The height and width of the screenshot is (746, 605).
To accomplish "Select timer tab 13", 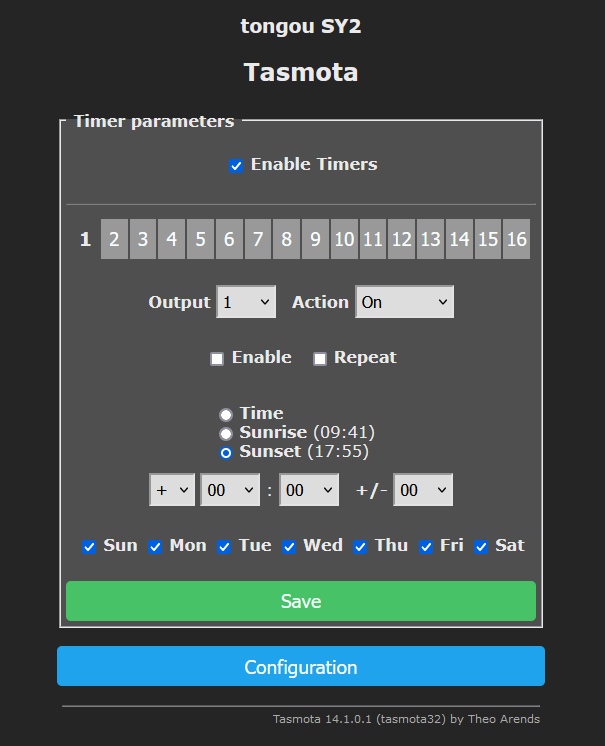I will point(430,239).
